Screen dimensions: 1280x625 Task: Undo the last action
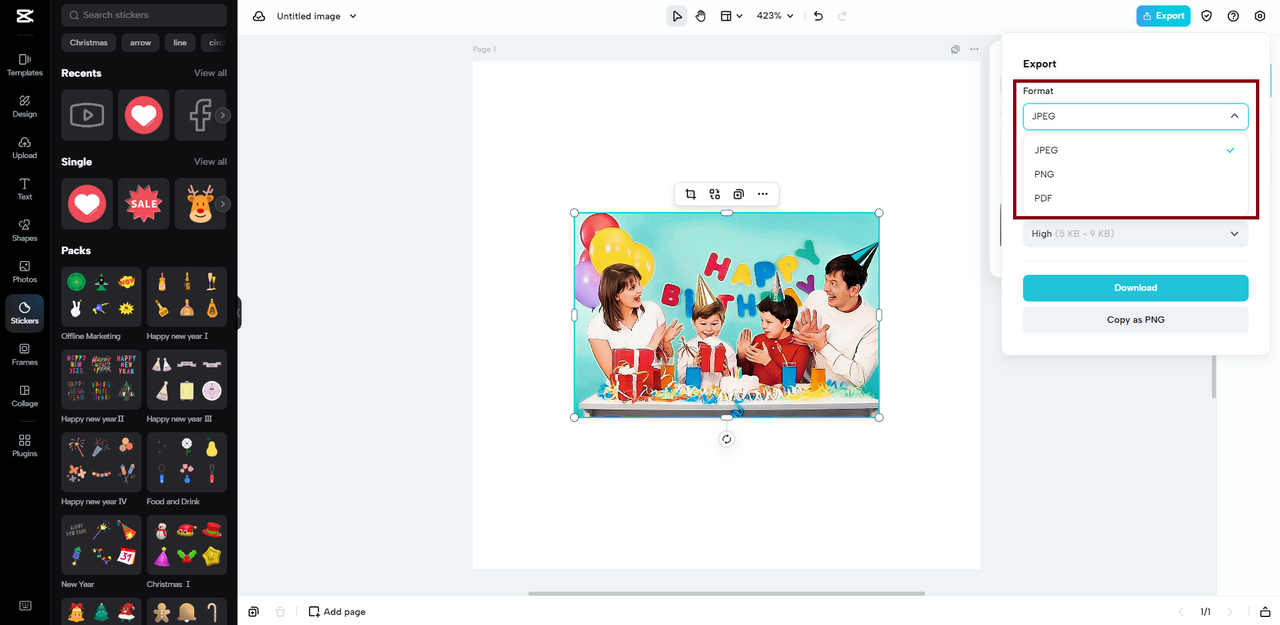818,16
